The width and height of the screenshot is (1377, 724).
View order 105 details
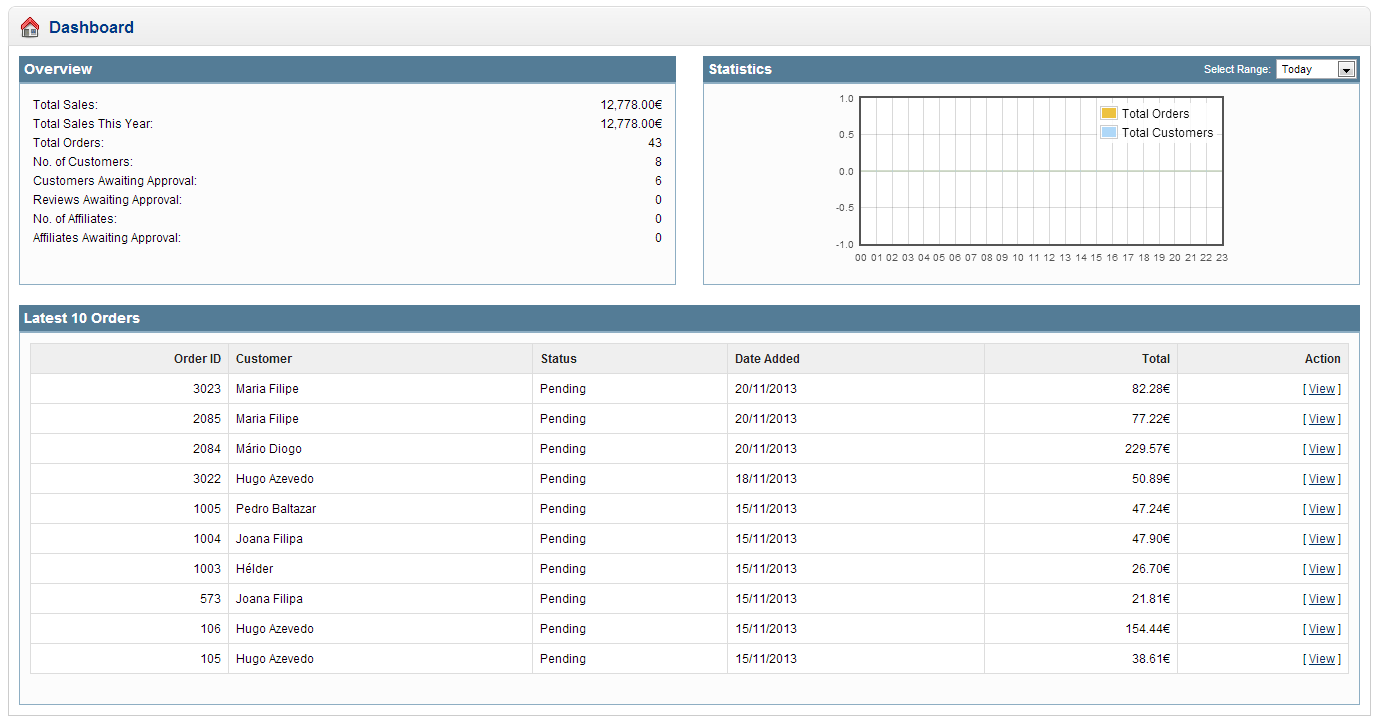pyautogui.click(x=1322, y=659)
